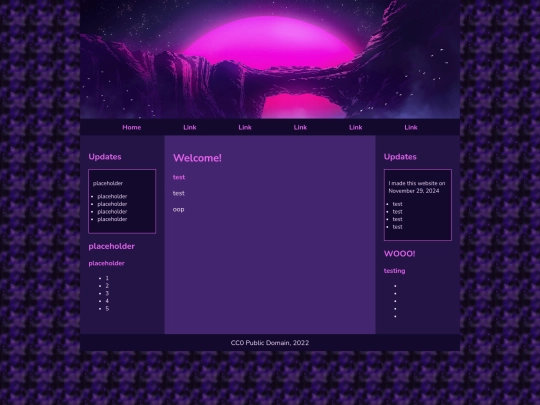Click the 'oop' paragraph text

[178, 209]
